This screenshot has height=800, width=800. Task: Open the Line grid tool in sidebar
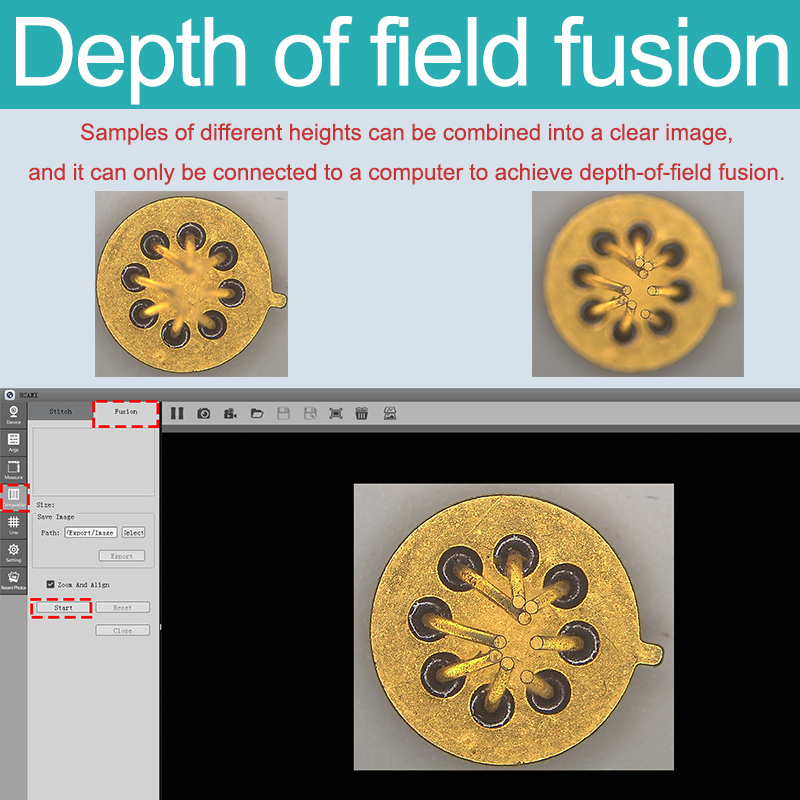pos(13,525)
